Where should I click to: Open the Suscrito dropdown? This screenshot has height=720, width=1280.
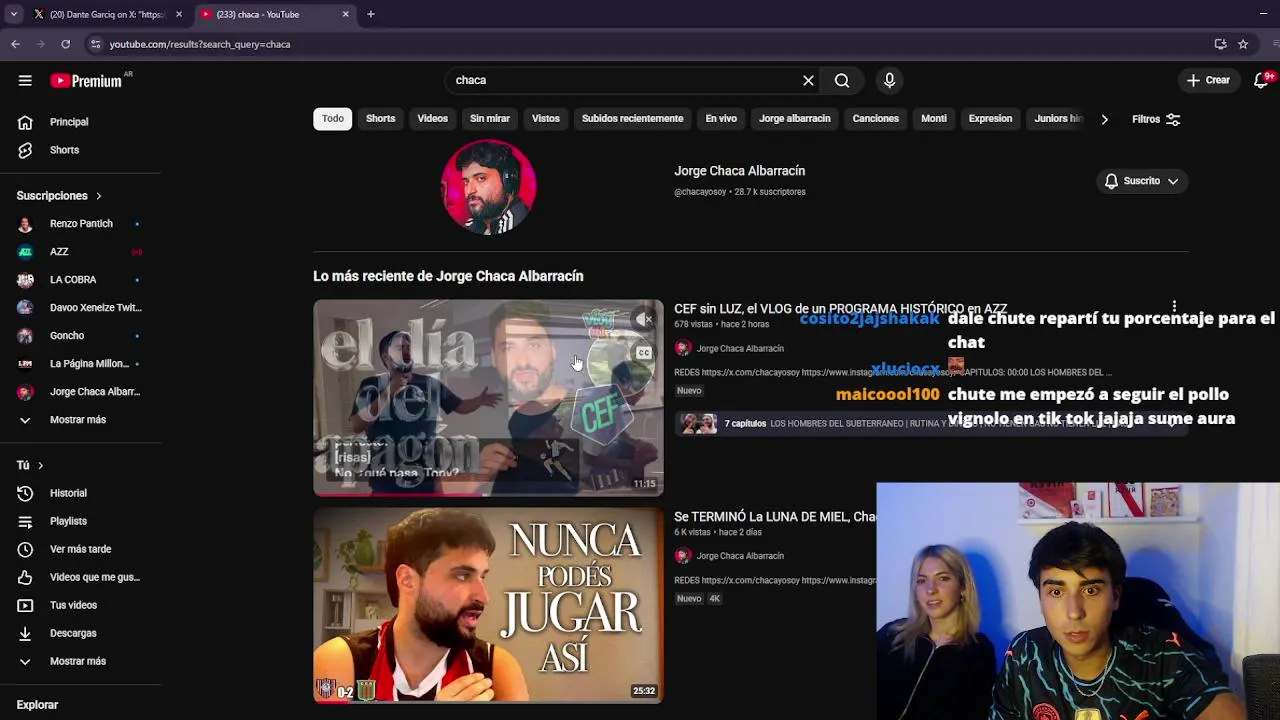(x=1141, y=181)
